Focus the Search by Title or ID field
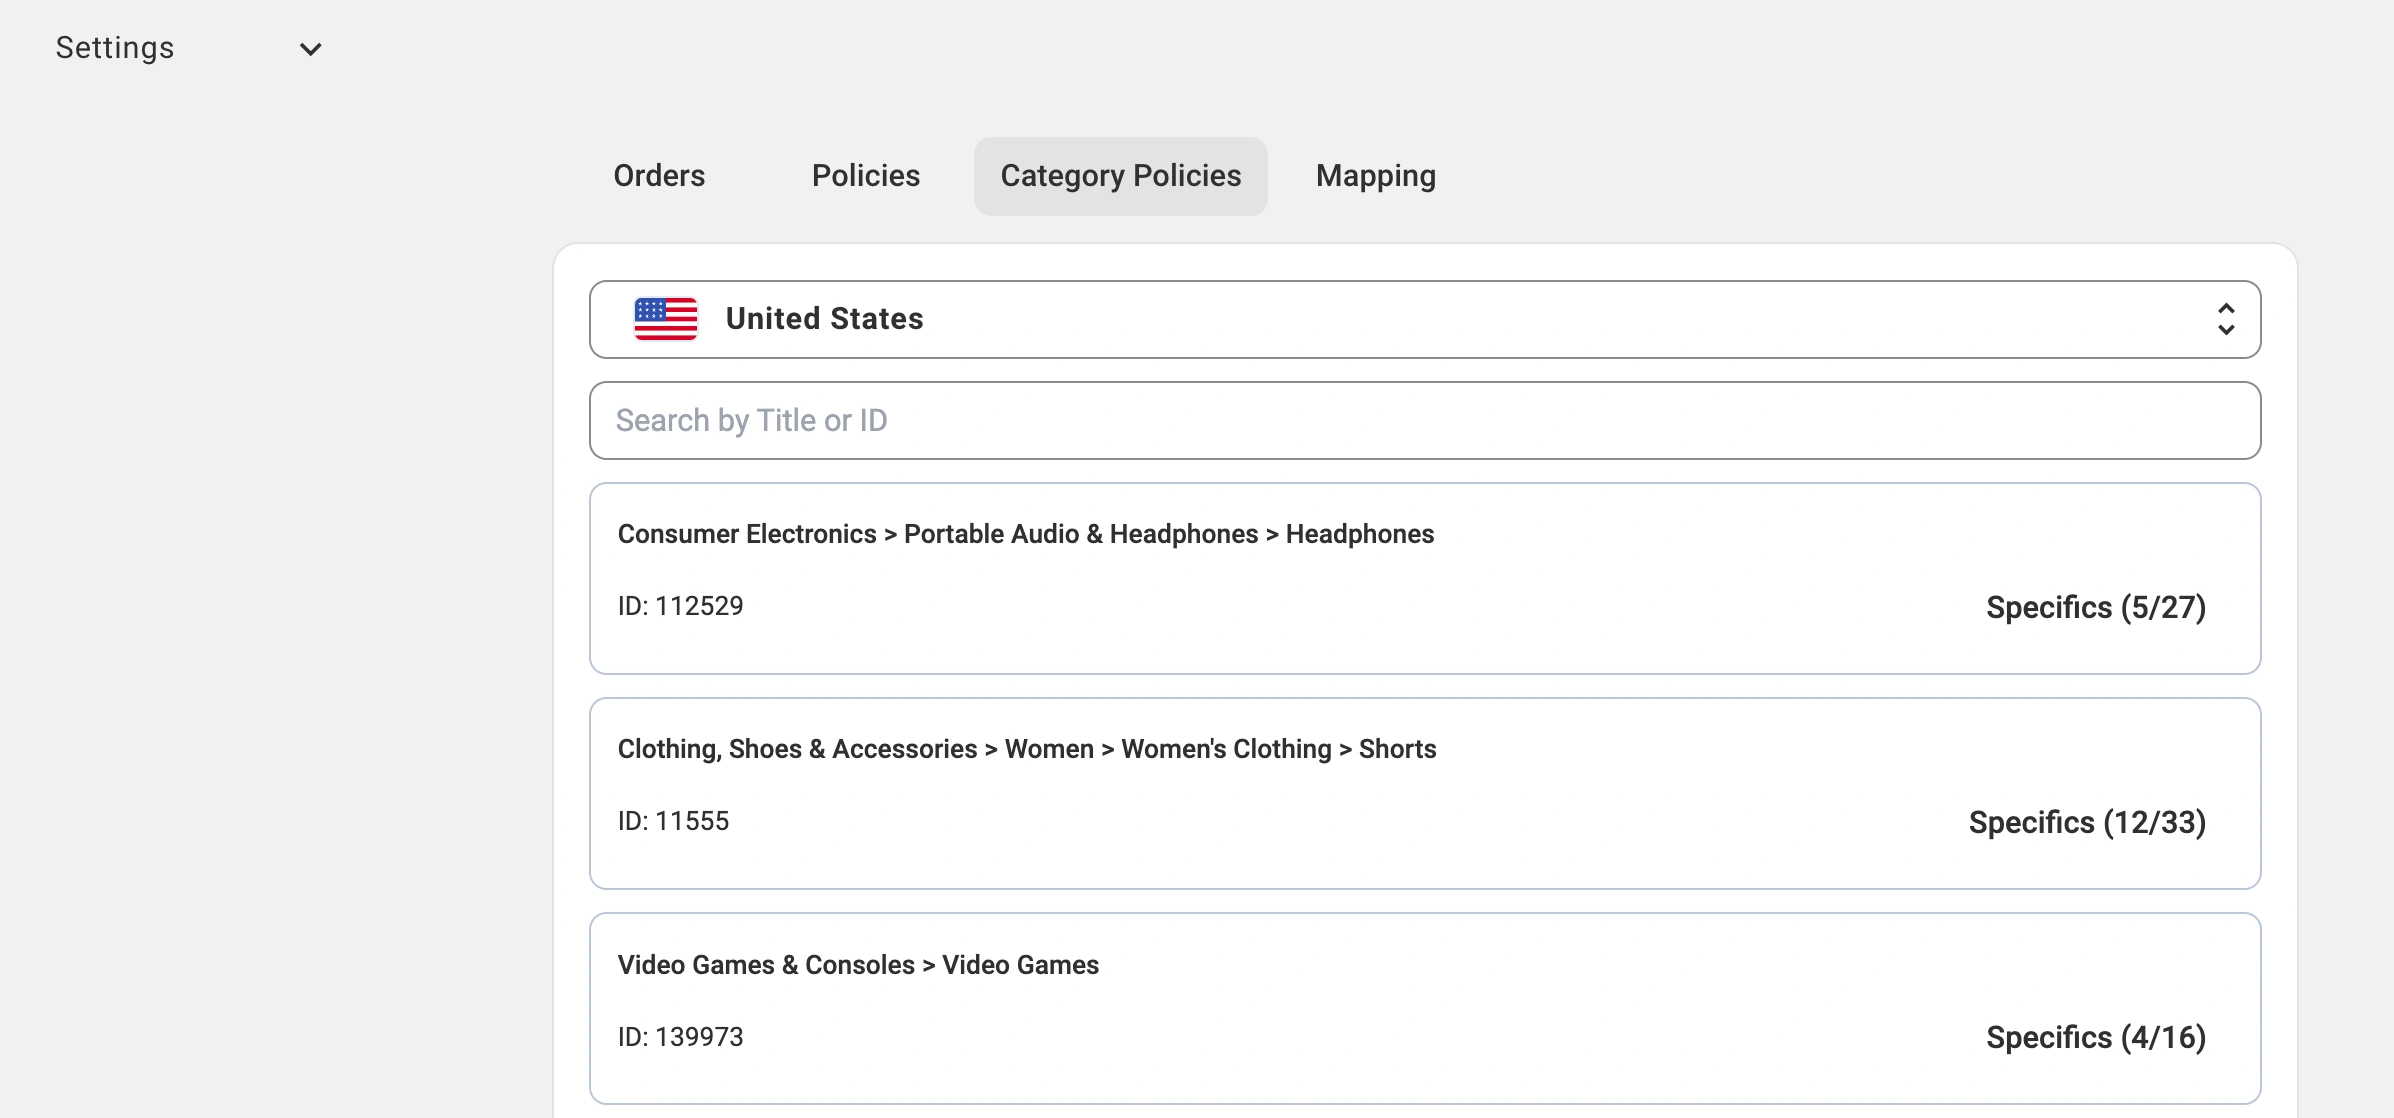This screenshot has height=1118, width=2394. coord(1424,420)
